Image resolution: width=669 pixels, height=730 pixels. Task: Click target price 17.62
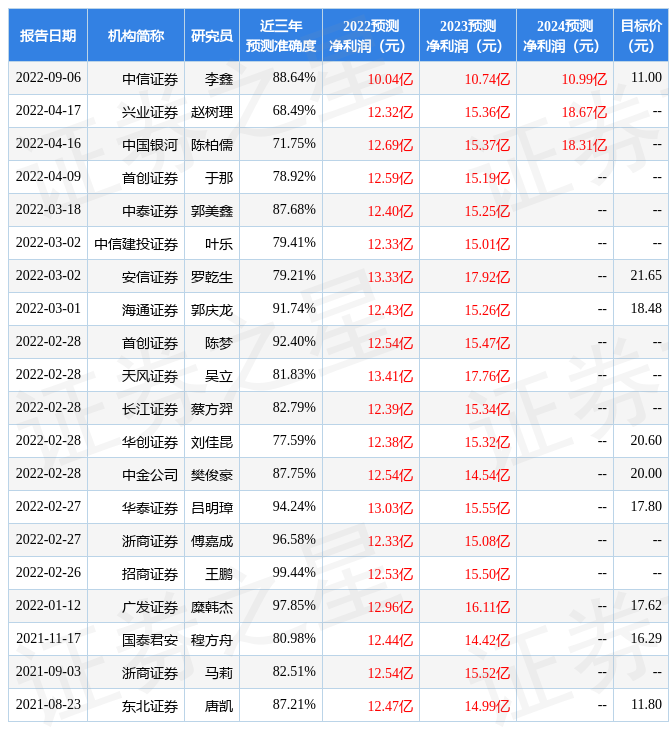click(x=646, y=606)
